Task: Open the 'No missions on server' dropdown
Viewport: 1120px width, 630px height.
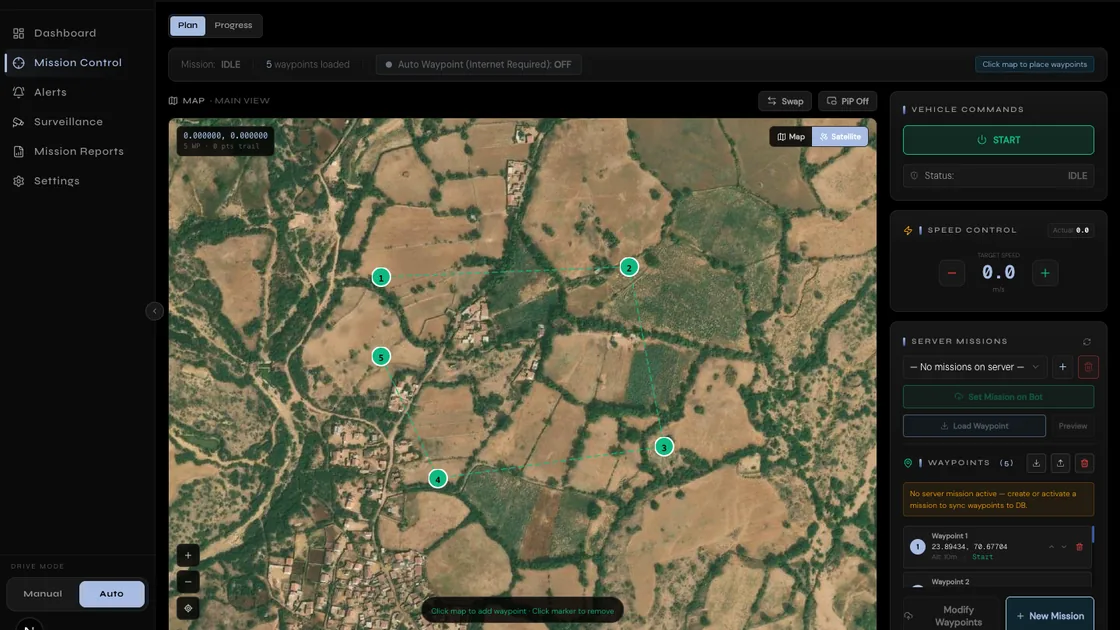Action: click(974, 367)
